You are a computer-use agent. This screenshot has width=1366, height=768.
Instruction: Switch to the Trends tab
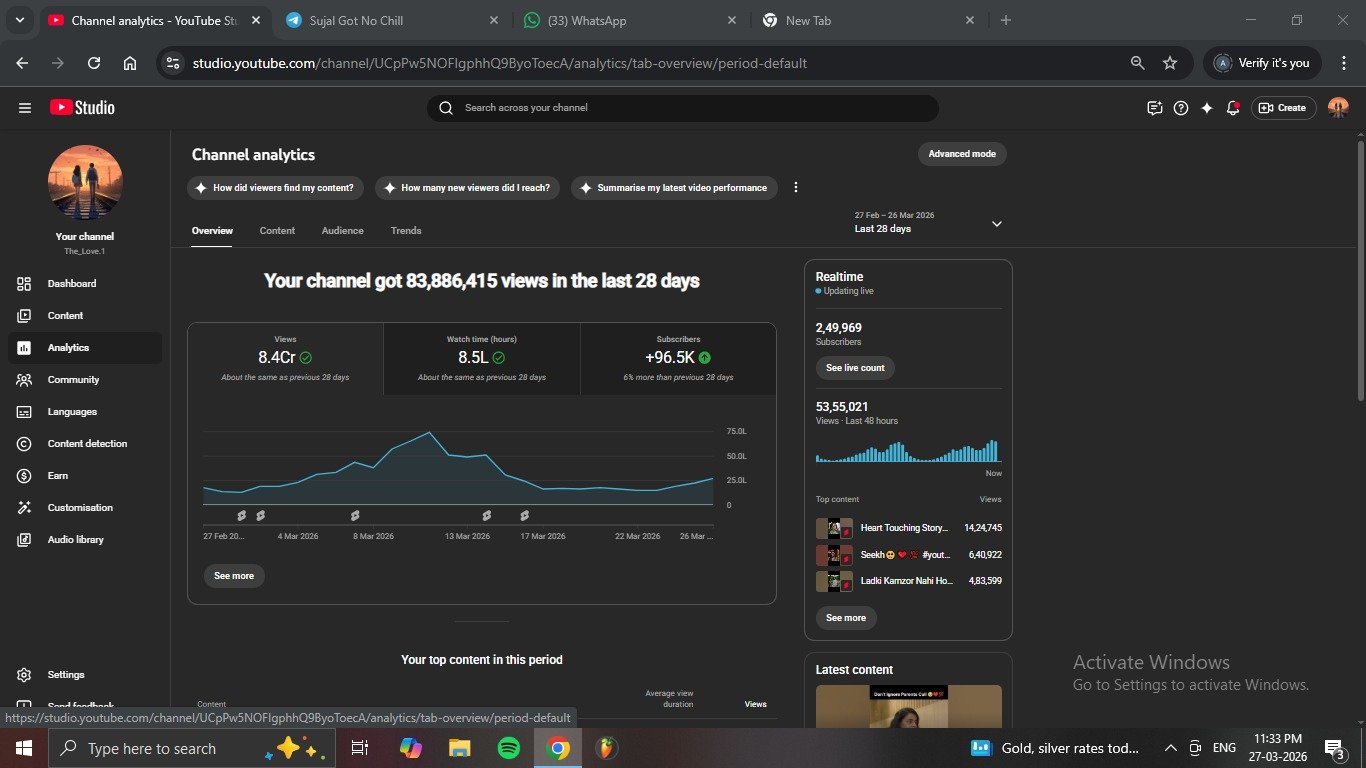pos(405,231)
